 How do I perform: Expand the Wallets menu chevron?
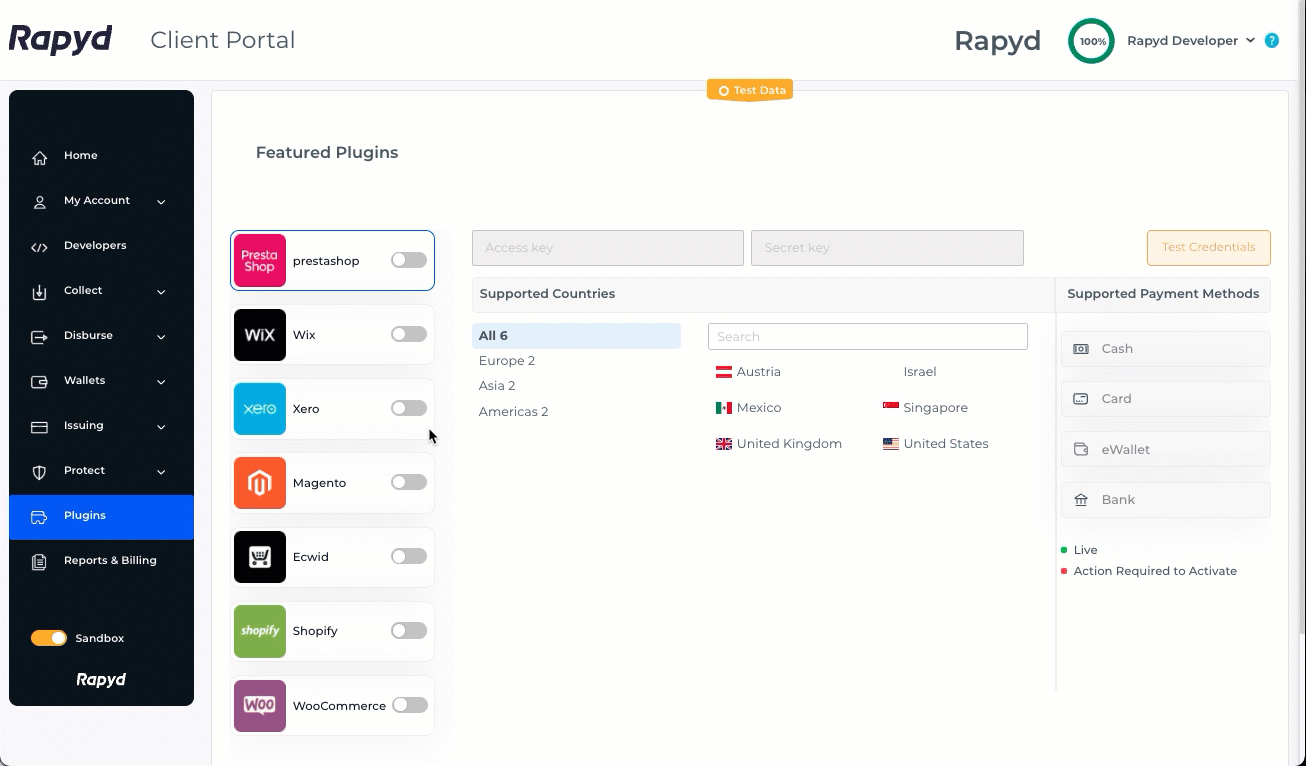161,382
